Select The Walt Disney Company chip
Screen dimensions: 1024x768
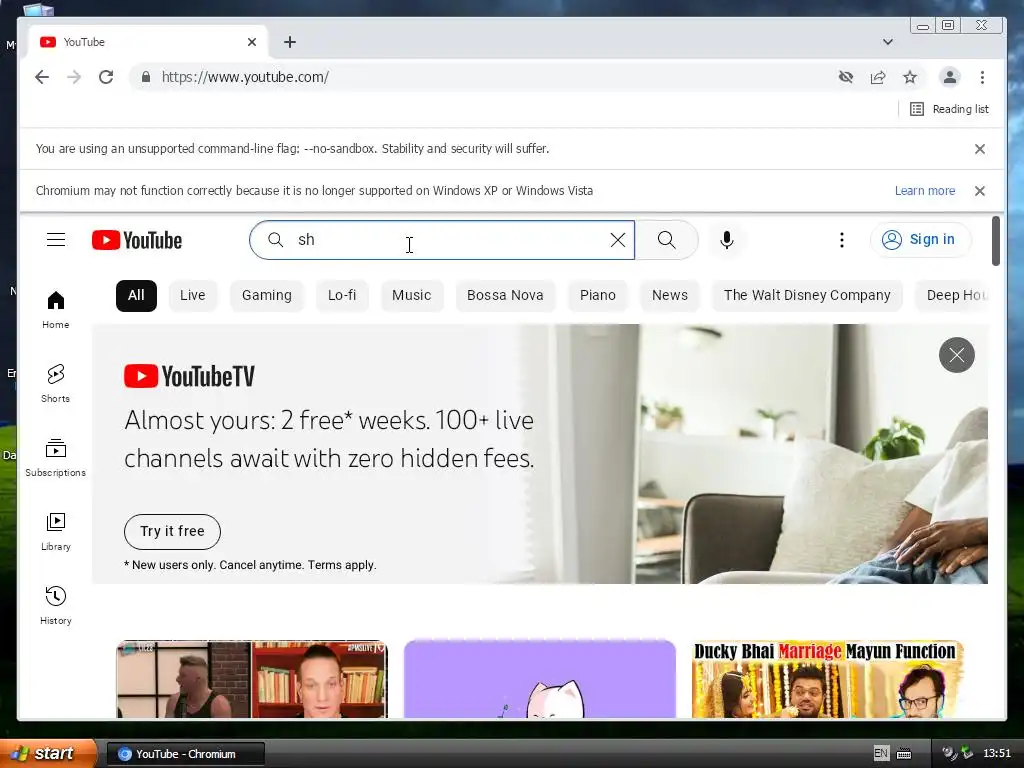point(807,295)
